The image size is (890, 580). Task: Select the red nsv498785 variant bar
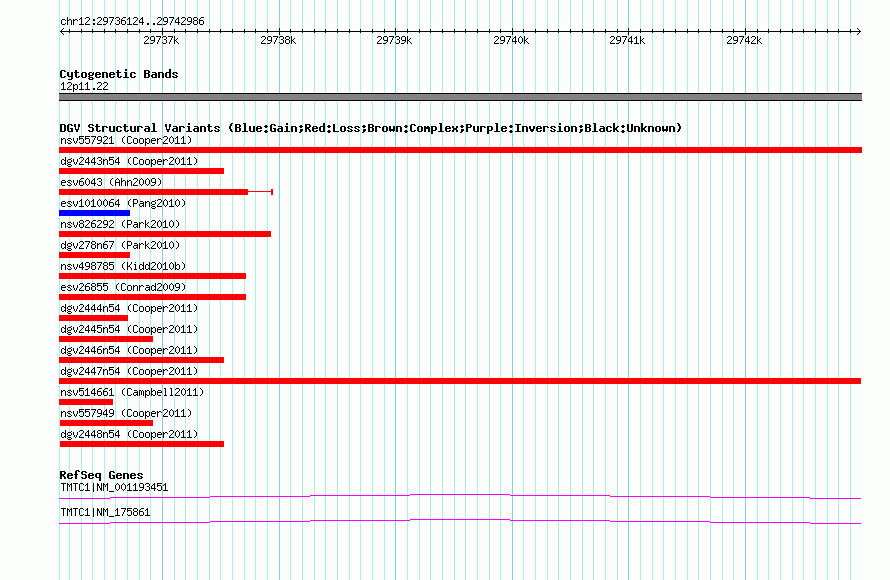point(152,276)
